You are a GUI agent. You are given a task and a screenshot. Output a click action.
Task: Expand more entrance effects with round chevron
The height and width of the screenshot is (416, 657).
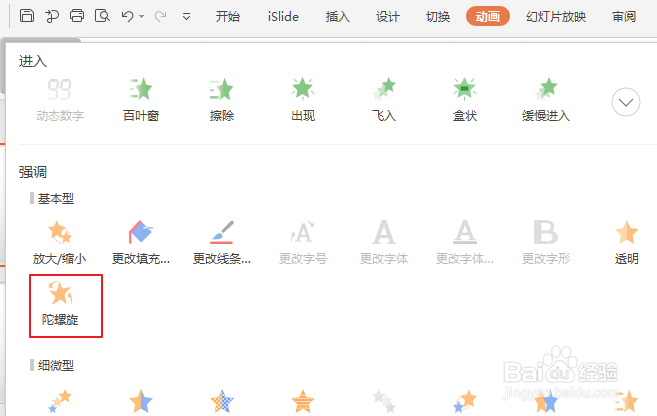pyautogui.click(x=626, y=102)
